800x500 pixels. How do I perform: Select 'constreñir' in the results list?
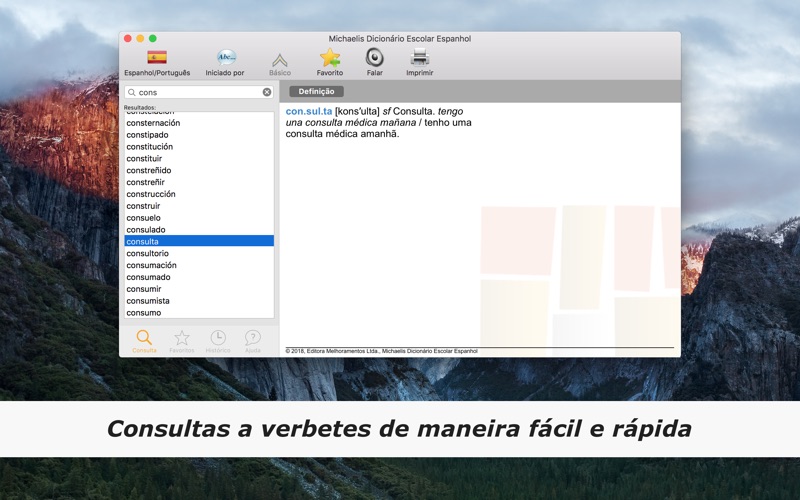pos(199,182)
